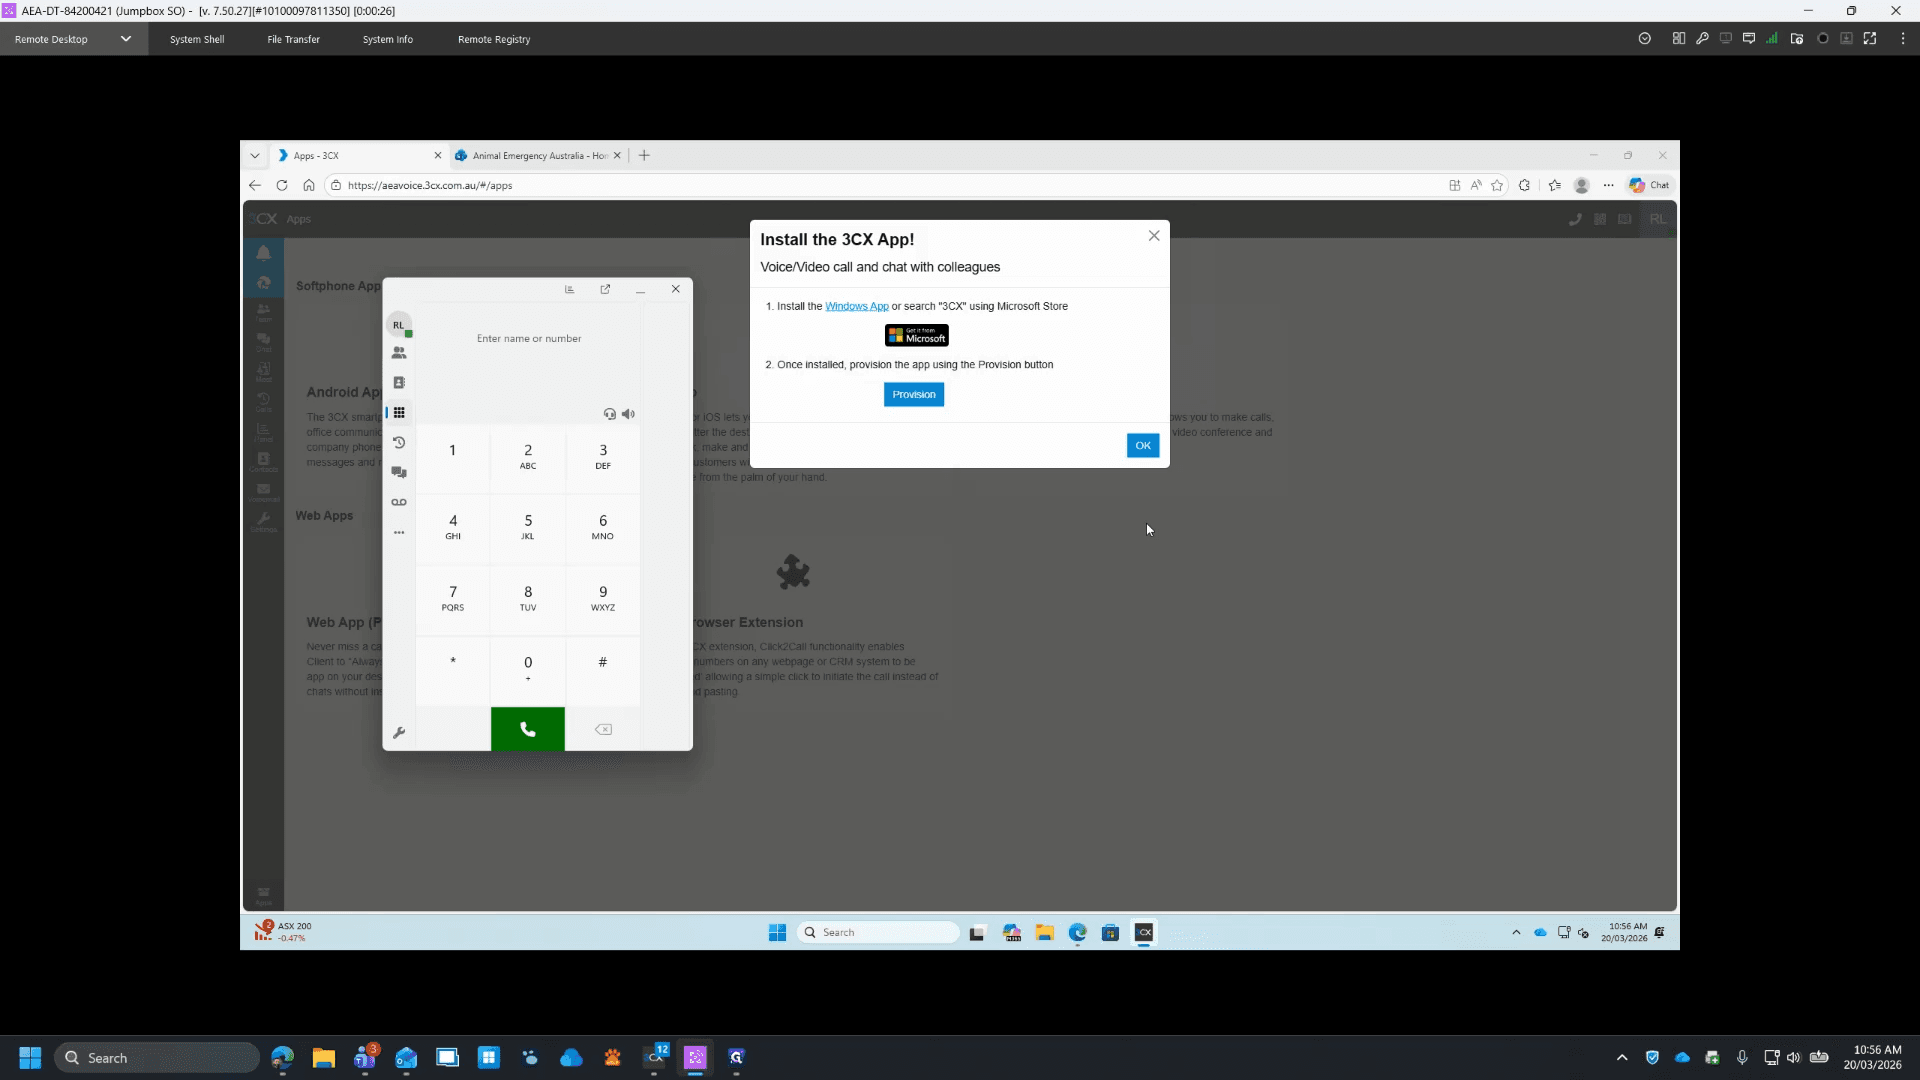Switch to the Animal Emergency Australia tab
This screenshot has height=1080, width=1920.
tap(538, 156)
